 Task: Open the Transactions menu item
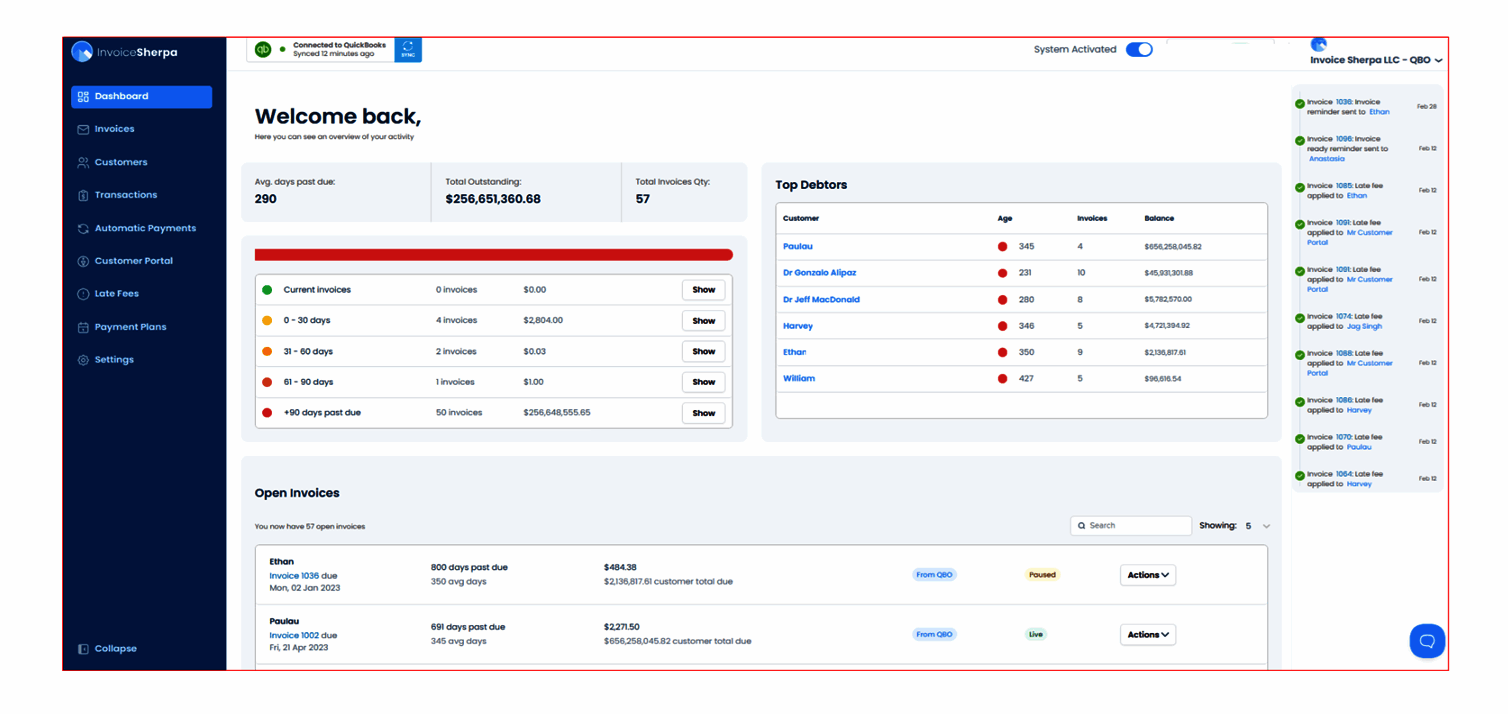[125, 195]
